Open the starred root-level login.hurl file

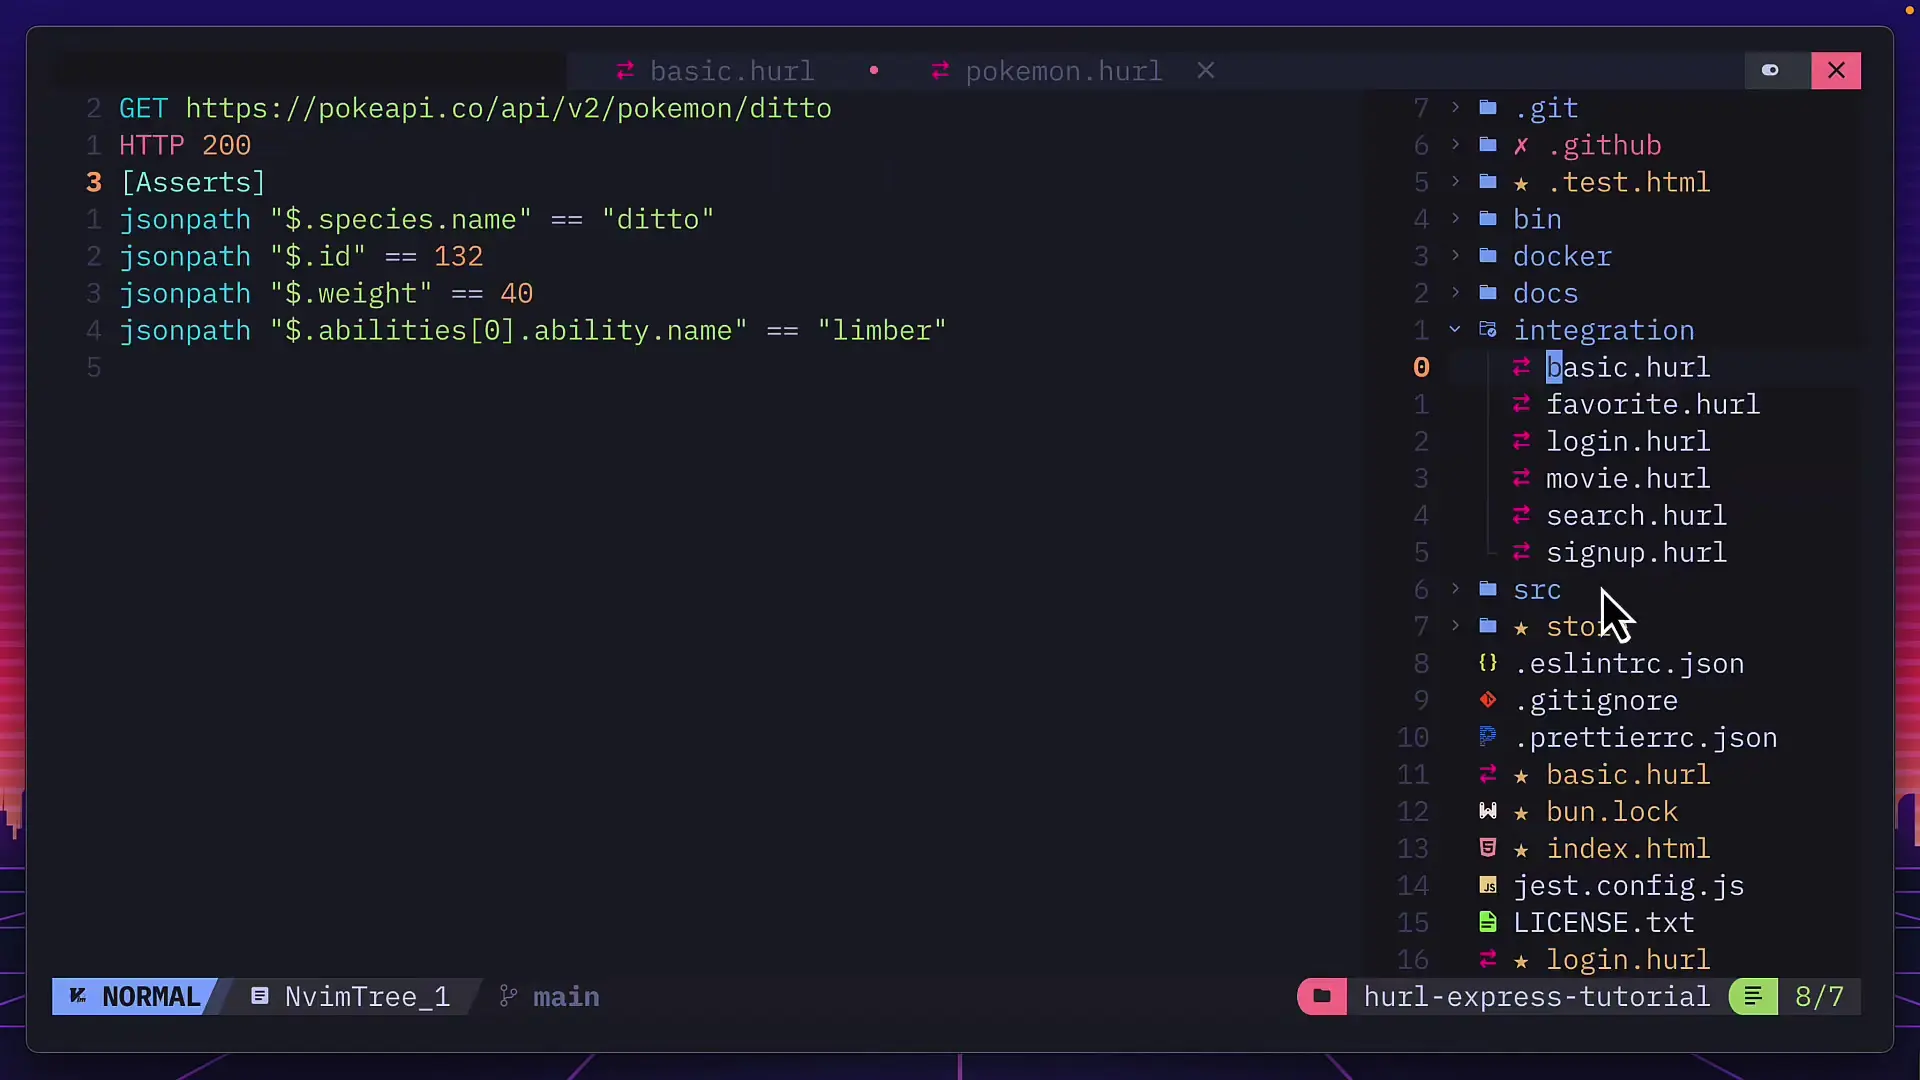[1628, 959]
